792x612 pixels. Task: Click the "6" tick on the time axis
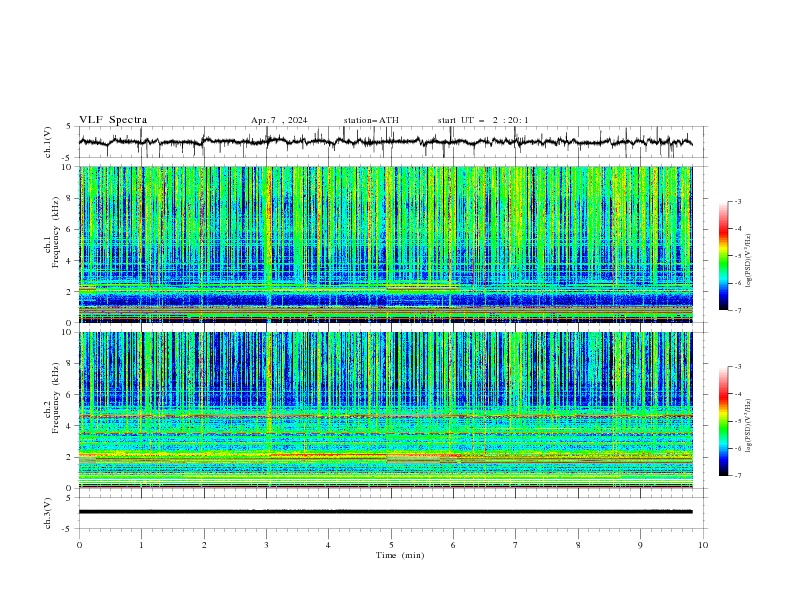[453, 545]
